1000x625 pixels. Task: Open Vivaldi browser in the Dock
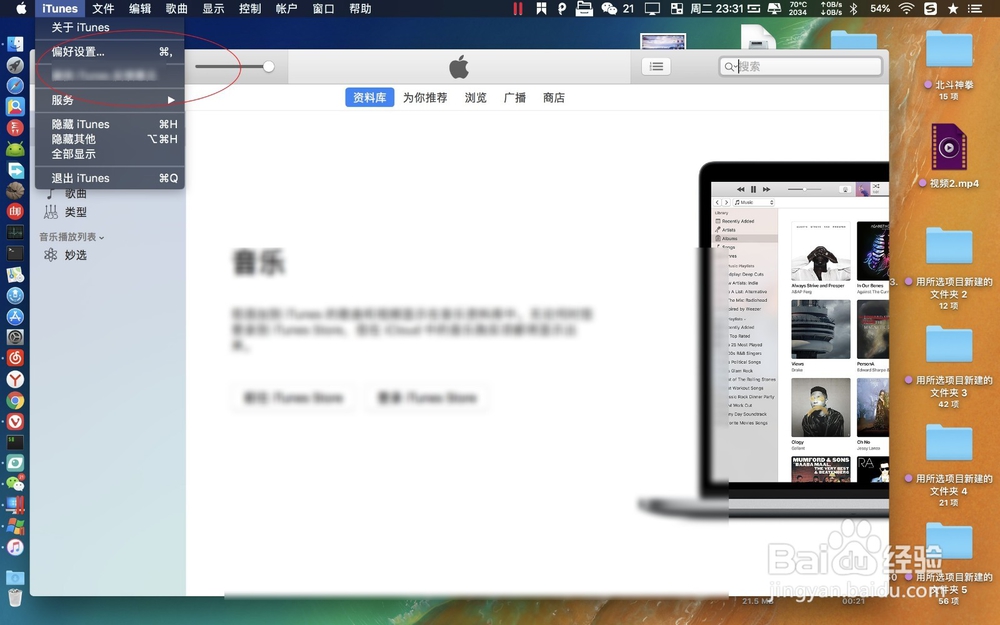click(15, 421)
